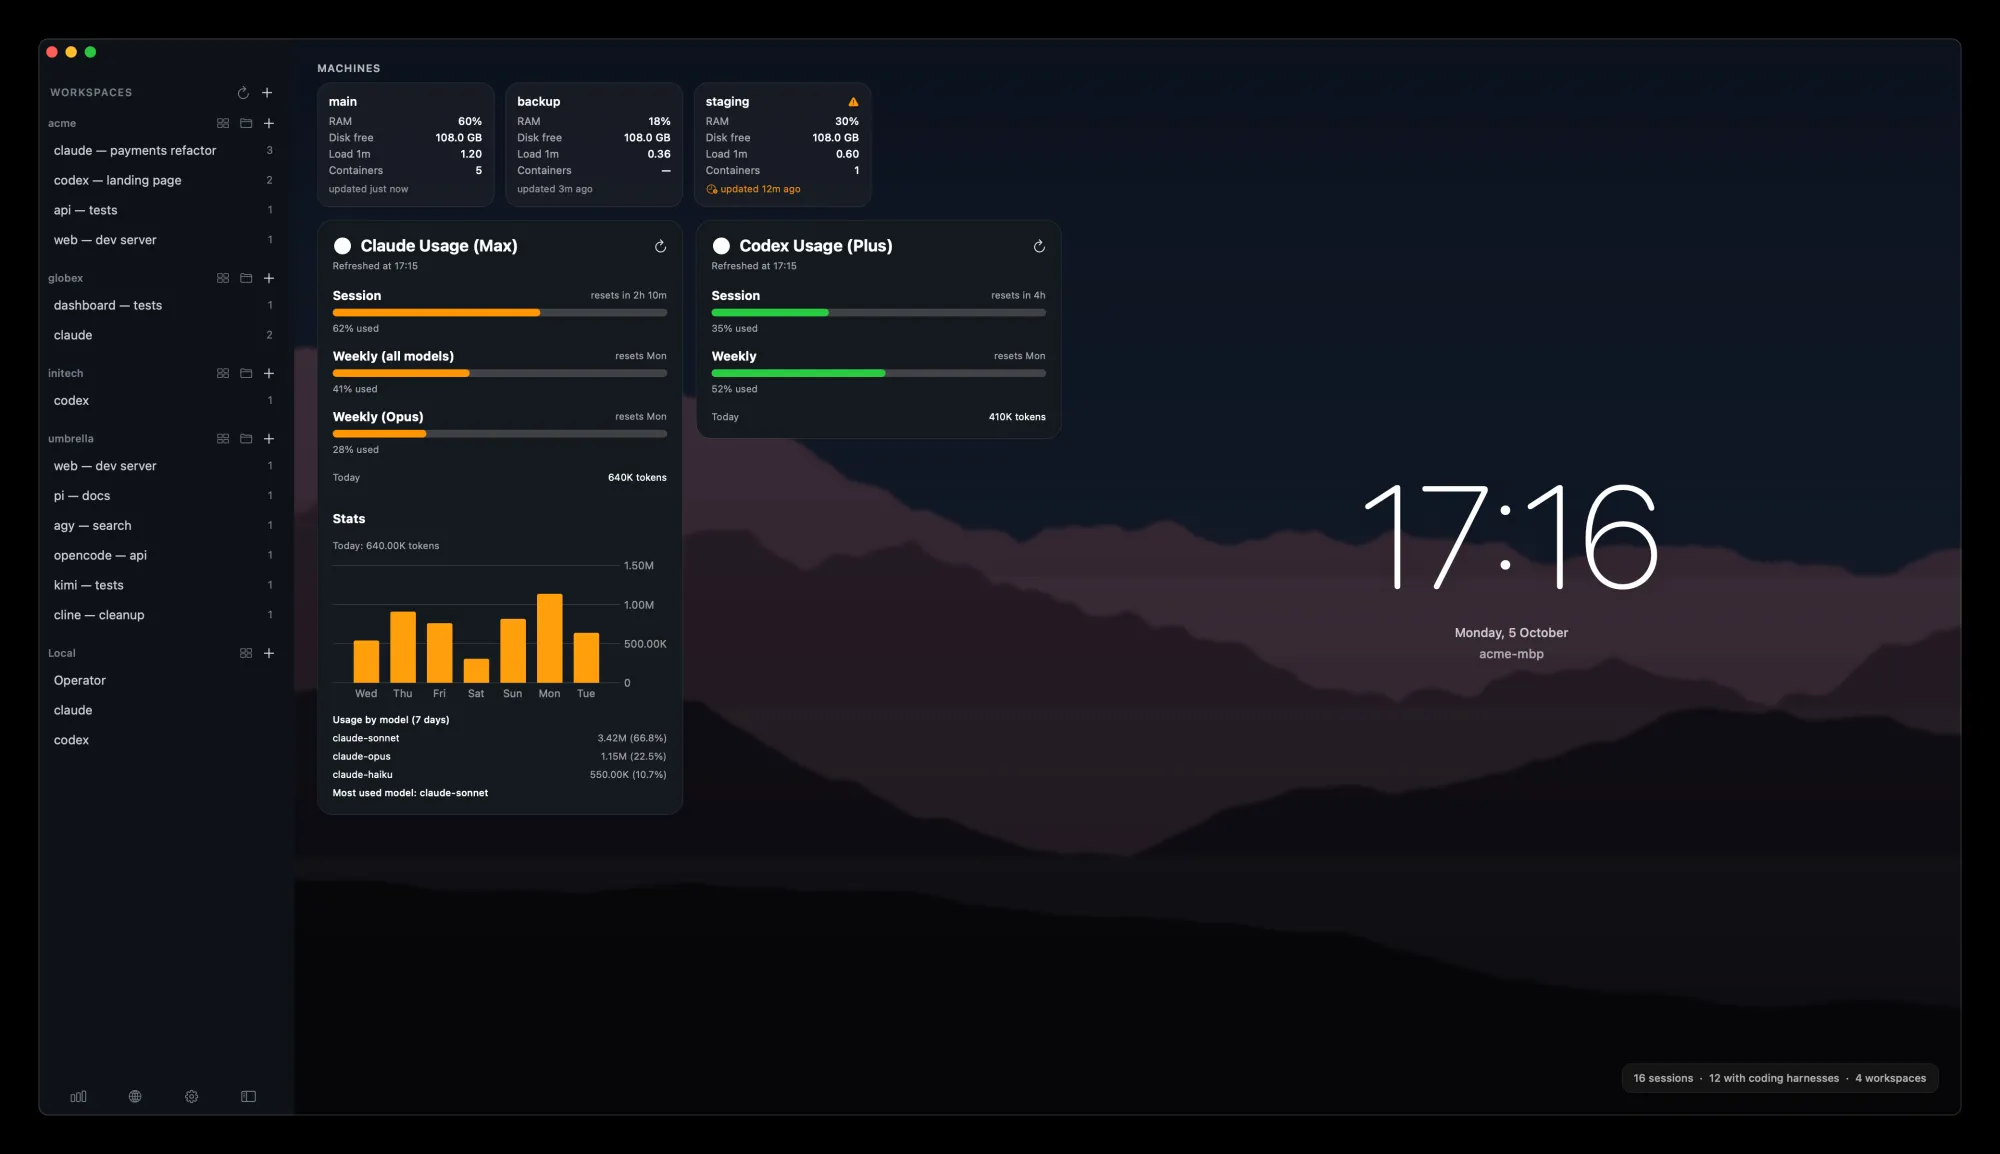Open the claude — payments refactor session
The width and height of the screenshot is (2000, 1154).
163,150
